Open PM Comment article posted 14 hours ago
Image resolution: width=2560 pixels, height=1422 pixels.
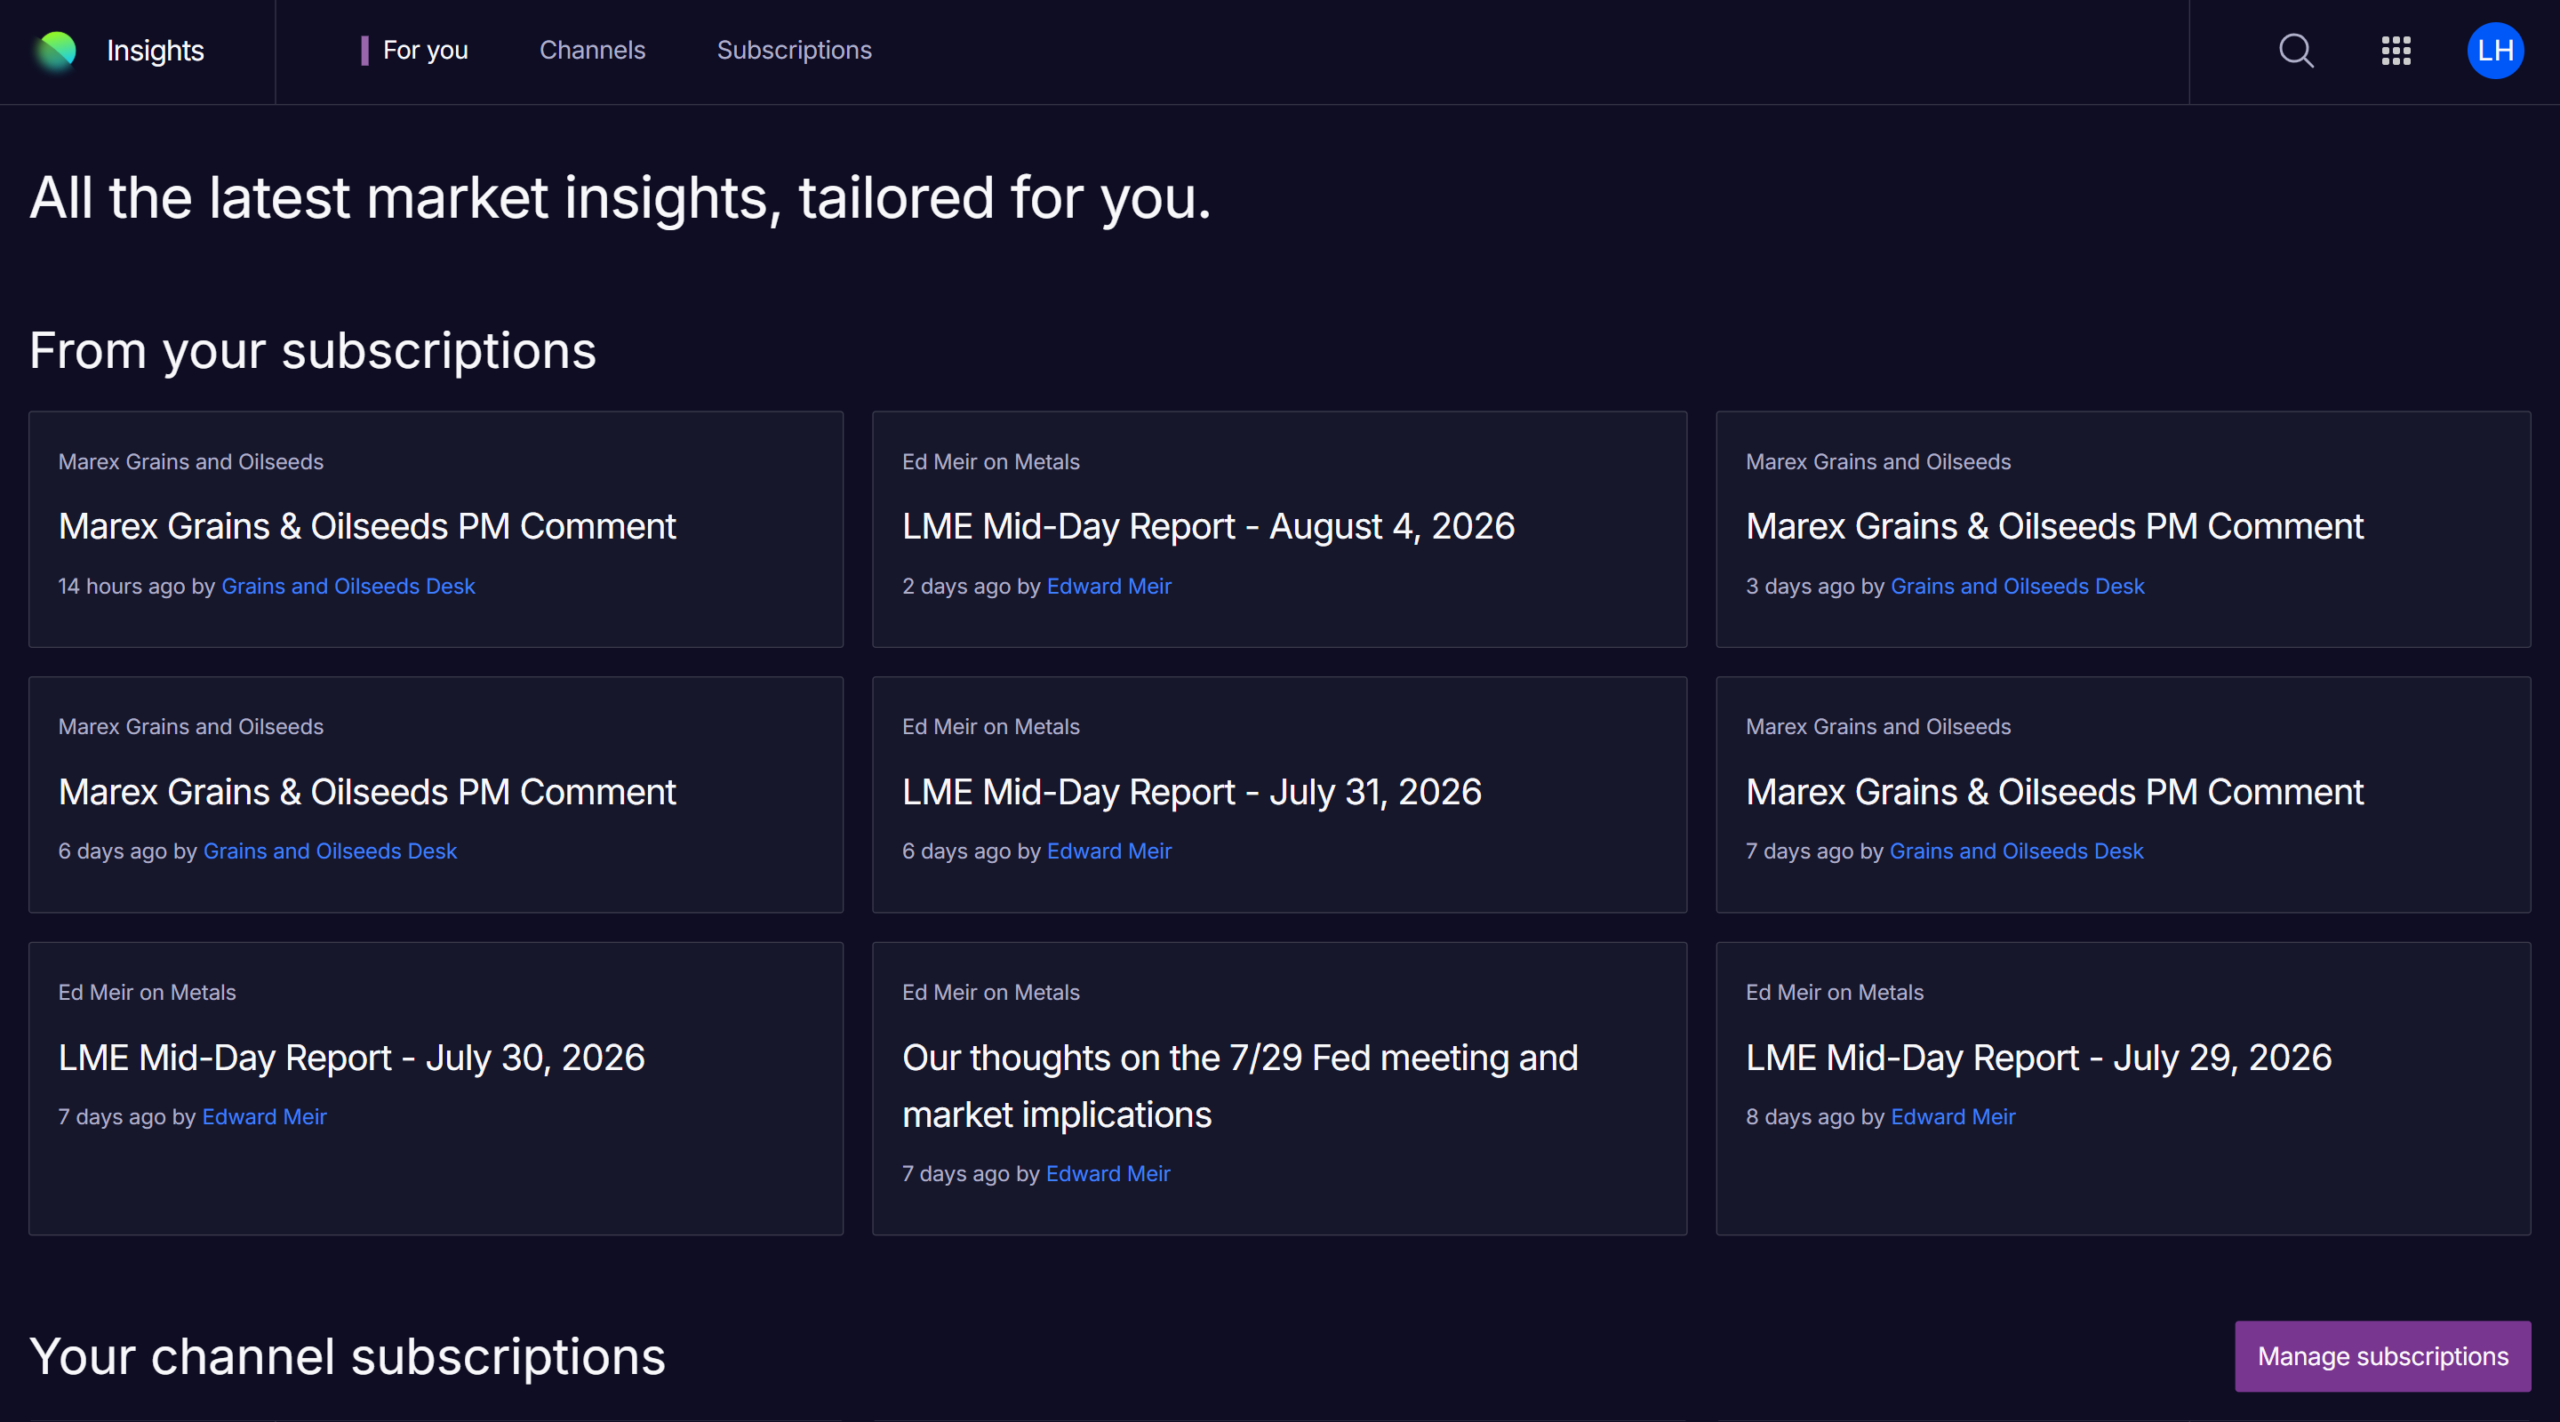click(367, 526)
